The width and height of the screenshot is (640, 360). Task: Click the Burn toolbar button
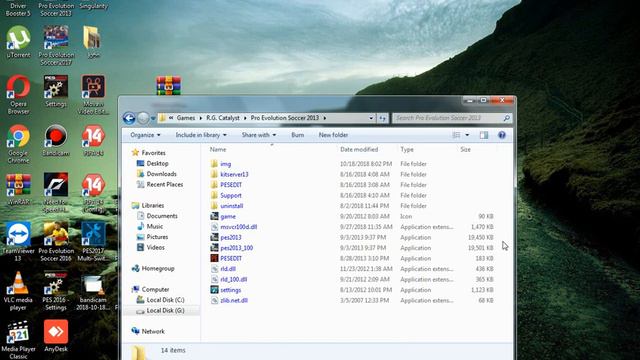tap(298, 135)
